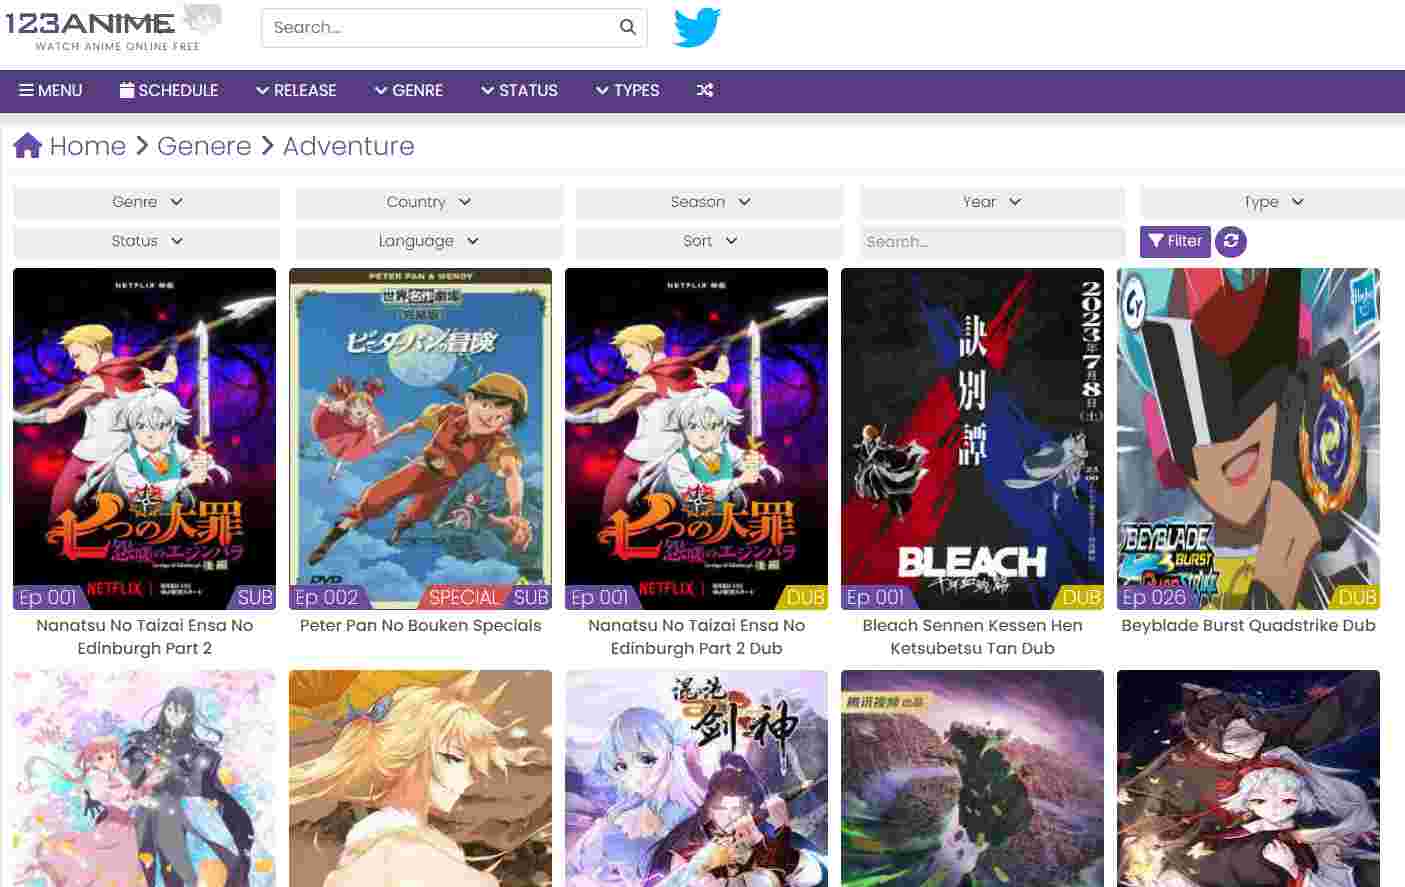Open Nanatsu No Taizai Ensa Part 2 title
1405x887 pixels.
click(x=145, y=637)
